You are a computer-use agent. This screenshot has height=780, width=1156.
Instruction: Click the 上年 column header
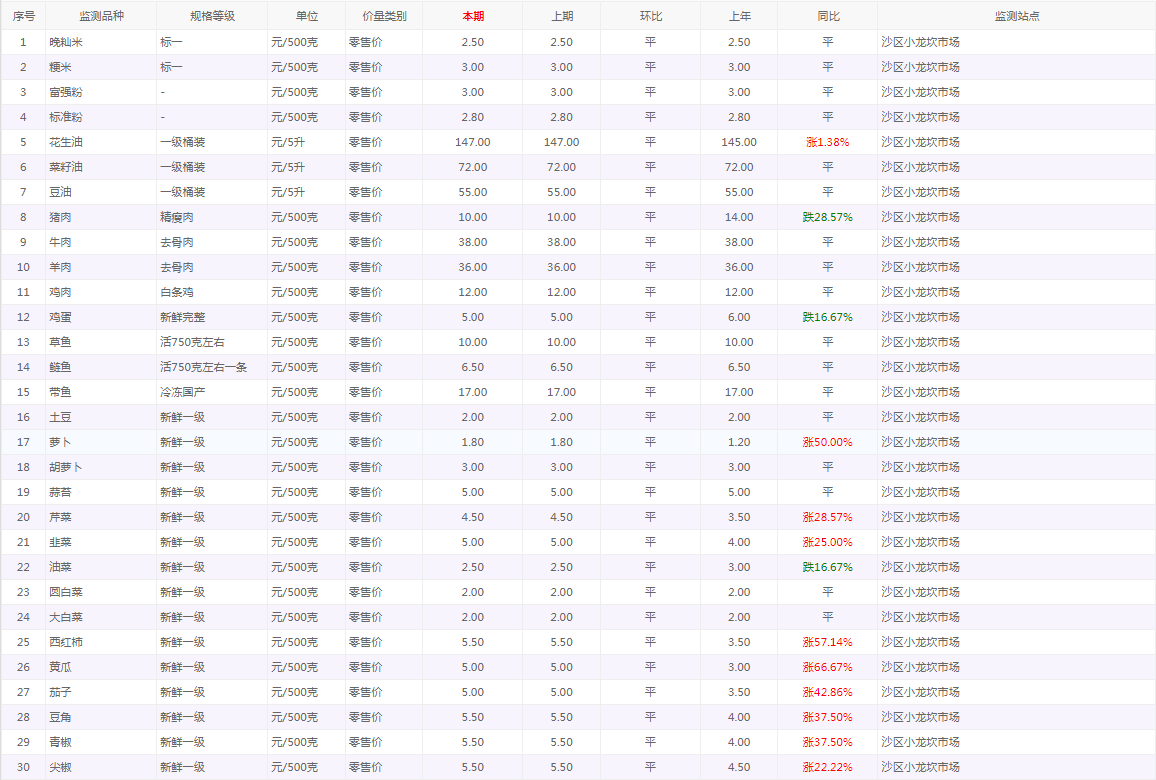738,16
